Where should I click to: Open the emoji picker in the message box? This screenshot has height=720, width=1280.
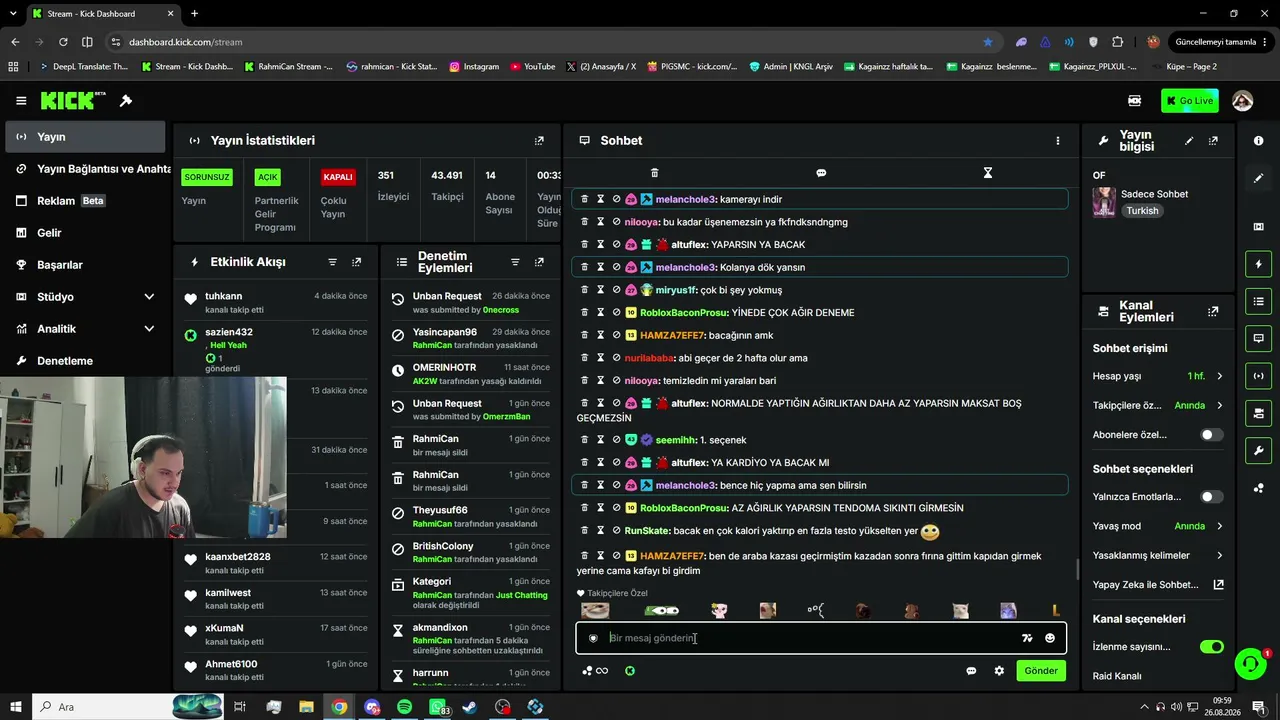click(1049, 638)
